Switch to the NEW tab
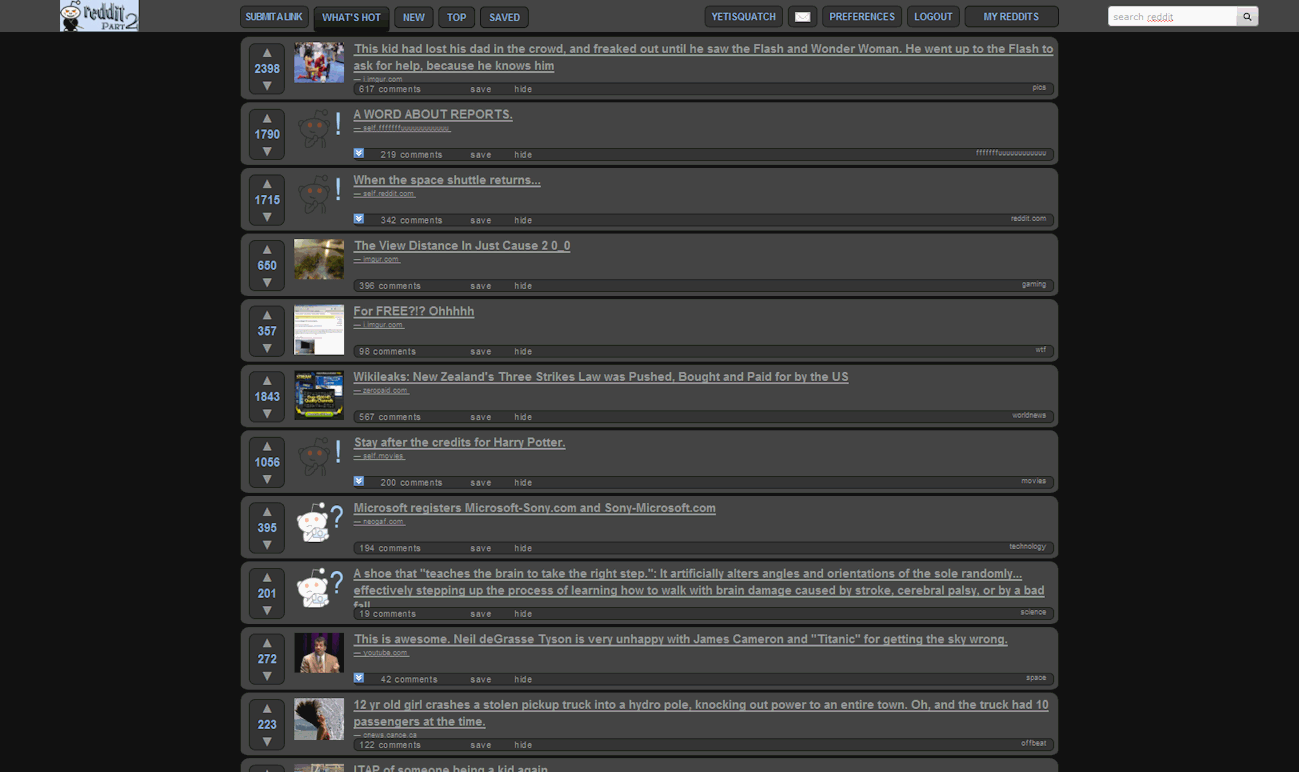 tap(414, 17)
